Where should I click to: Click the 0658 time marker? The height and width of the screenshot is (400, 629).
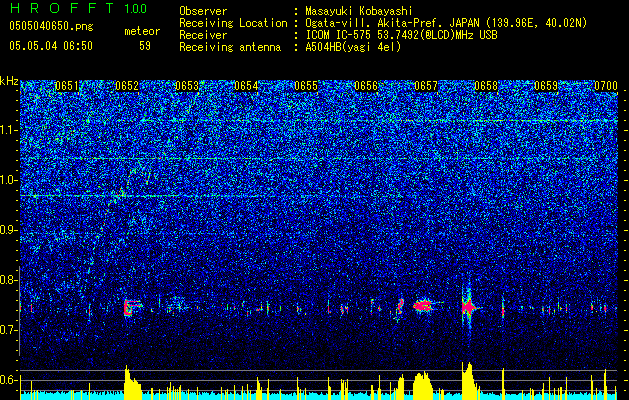(x=486, y=86)
